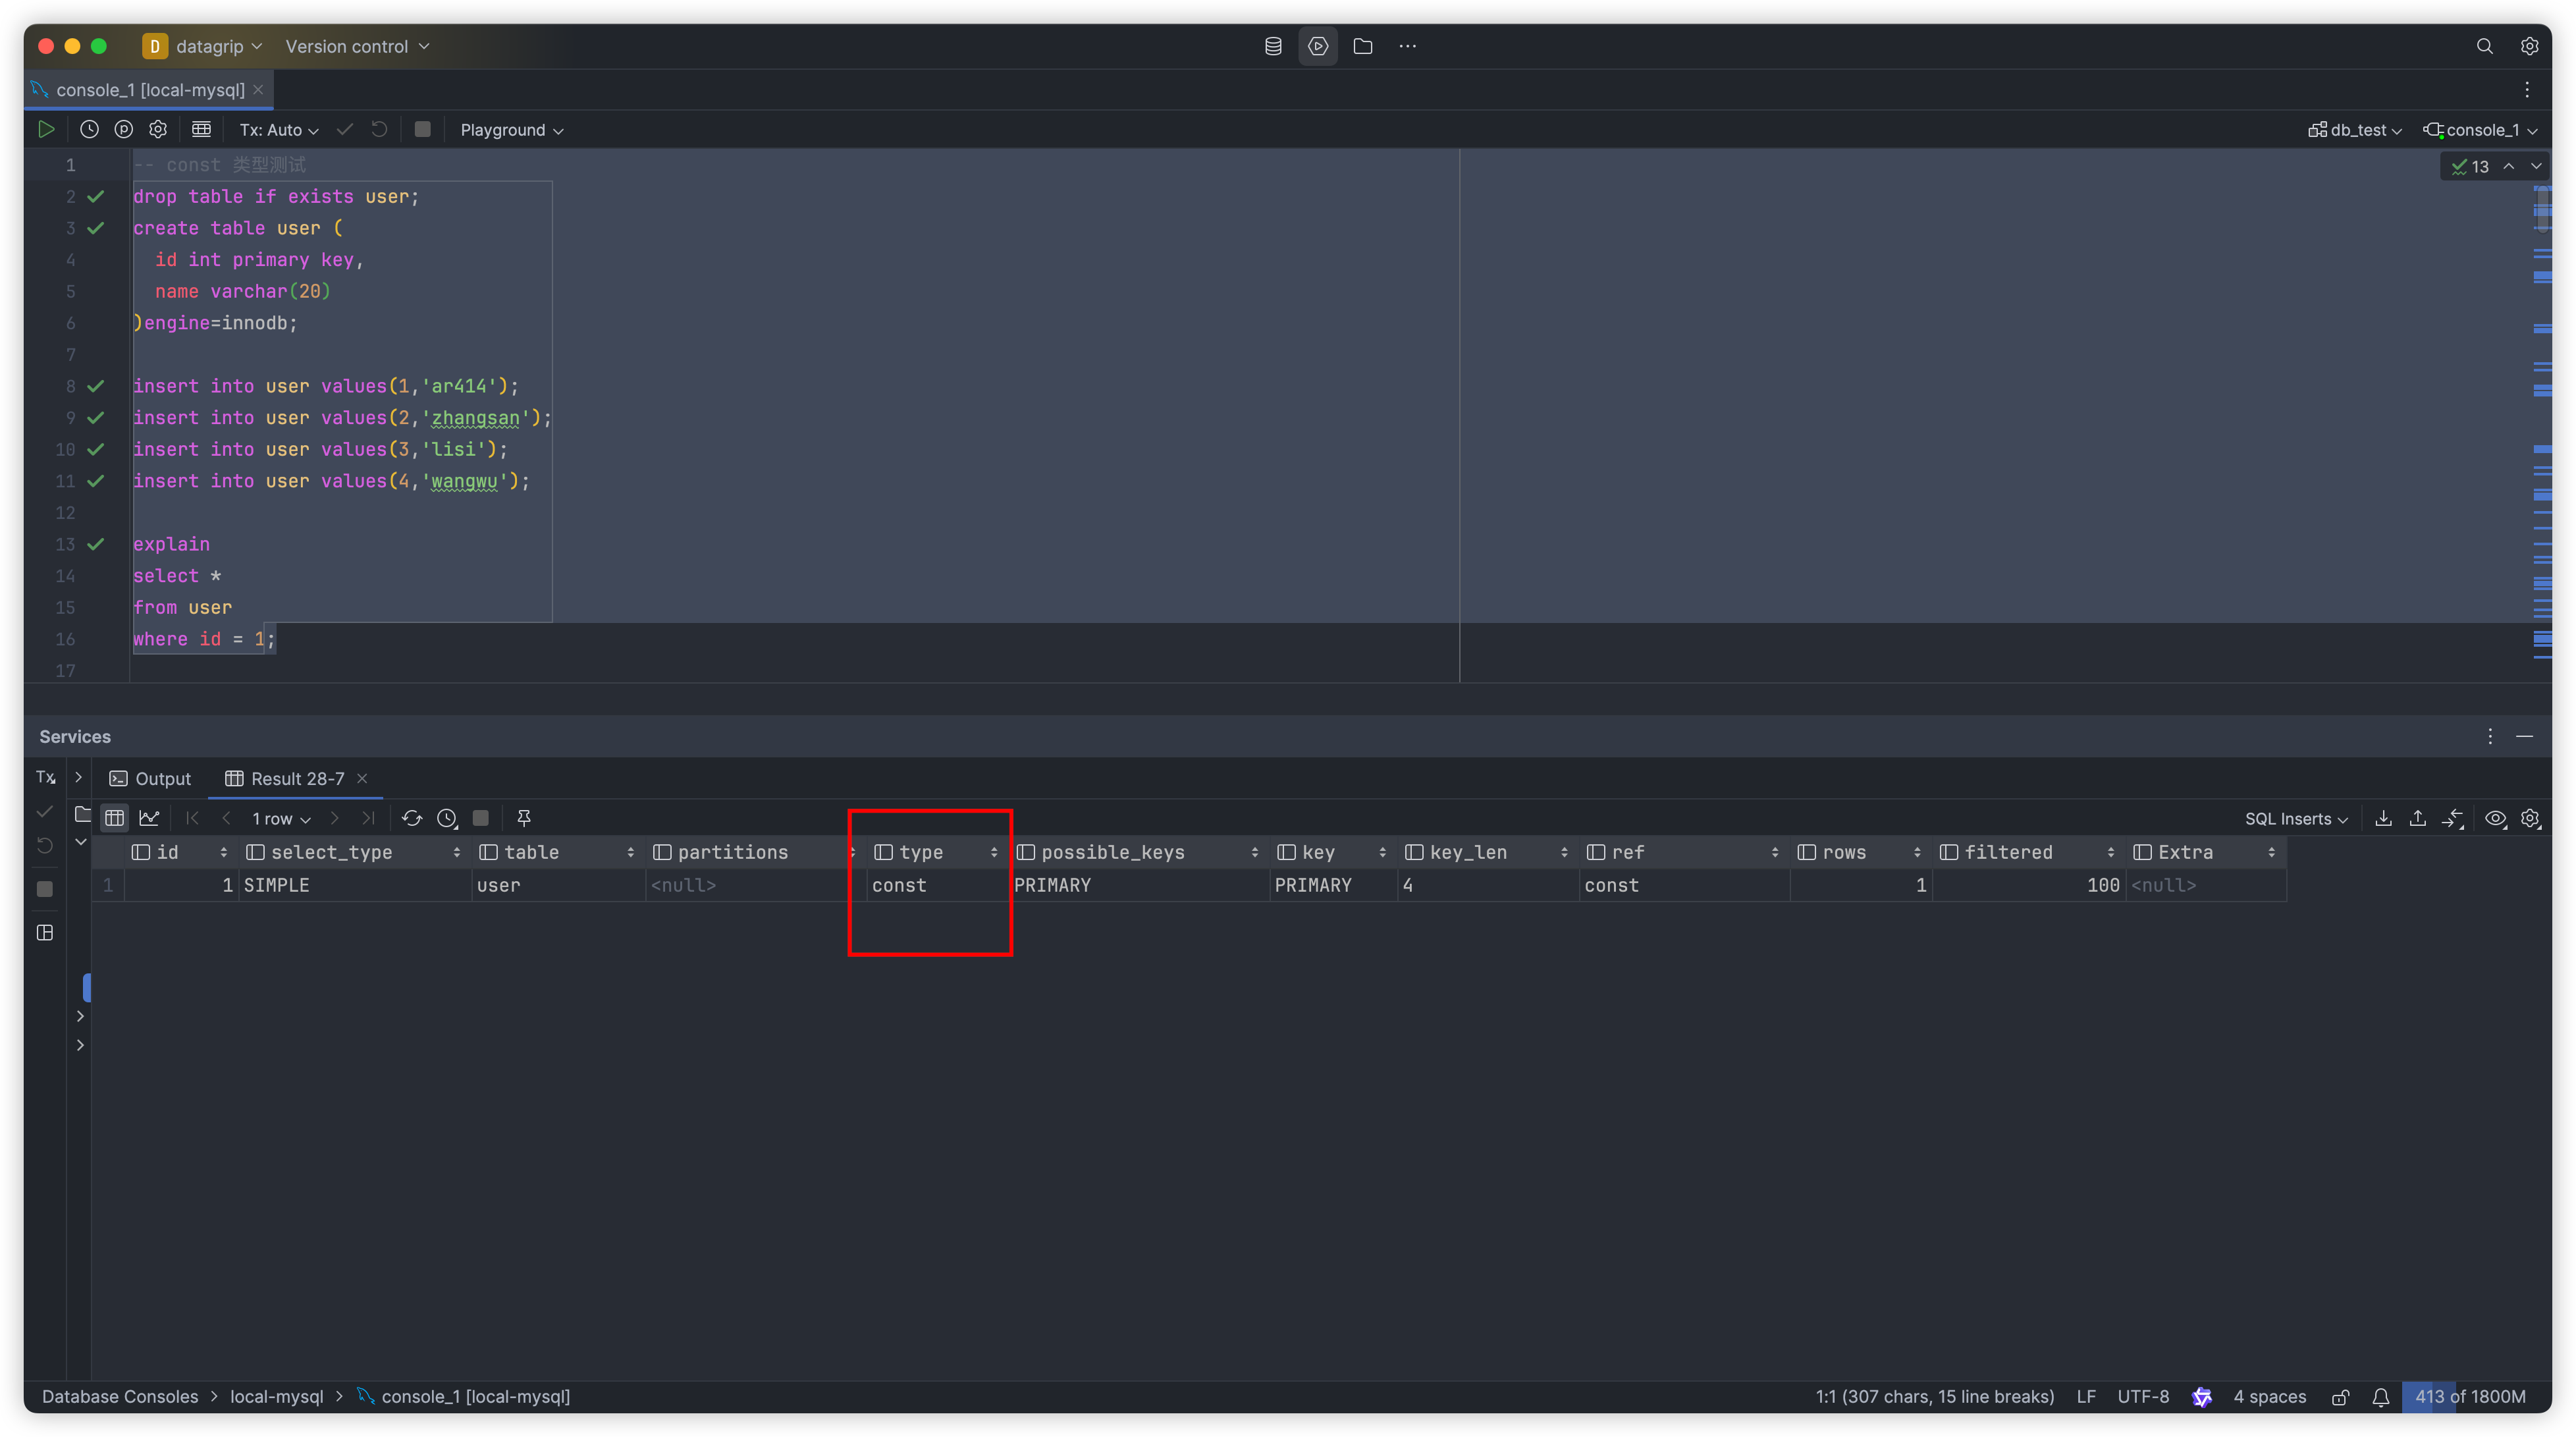The width and height of the screenshot is (2576, 1437).
Task: Expand the 1 row results count dropdown
Action: coord(280,816)
